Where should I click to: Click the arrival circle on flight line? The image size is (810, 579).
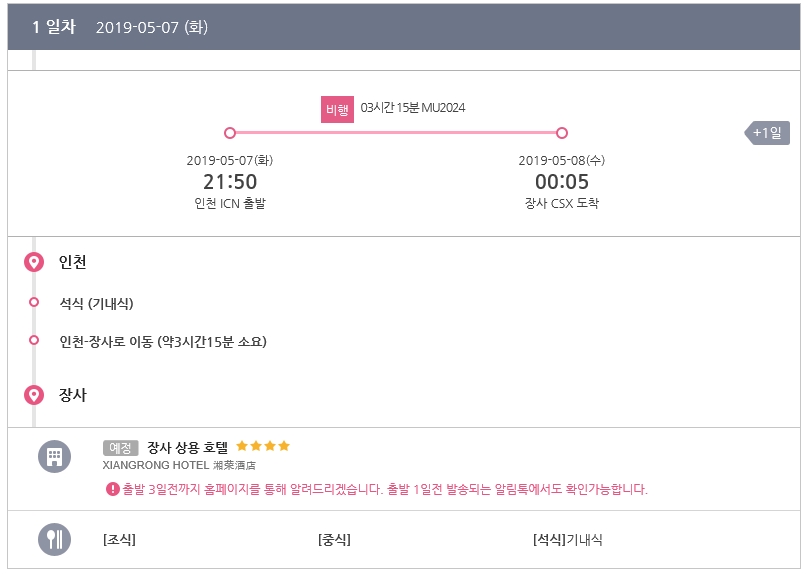(562, 133)
